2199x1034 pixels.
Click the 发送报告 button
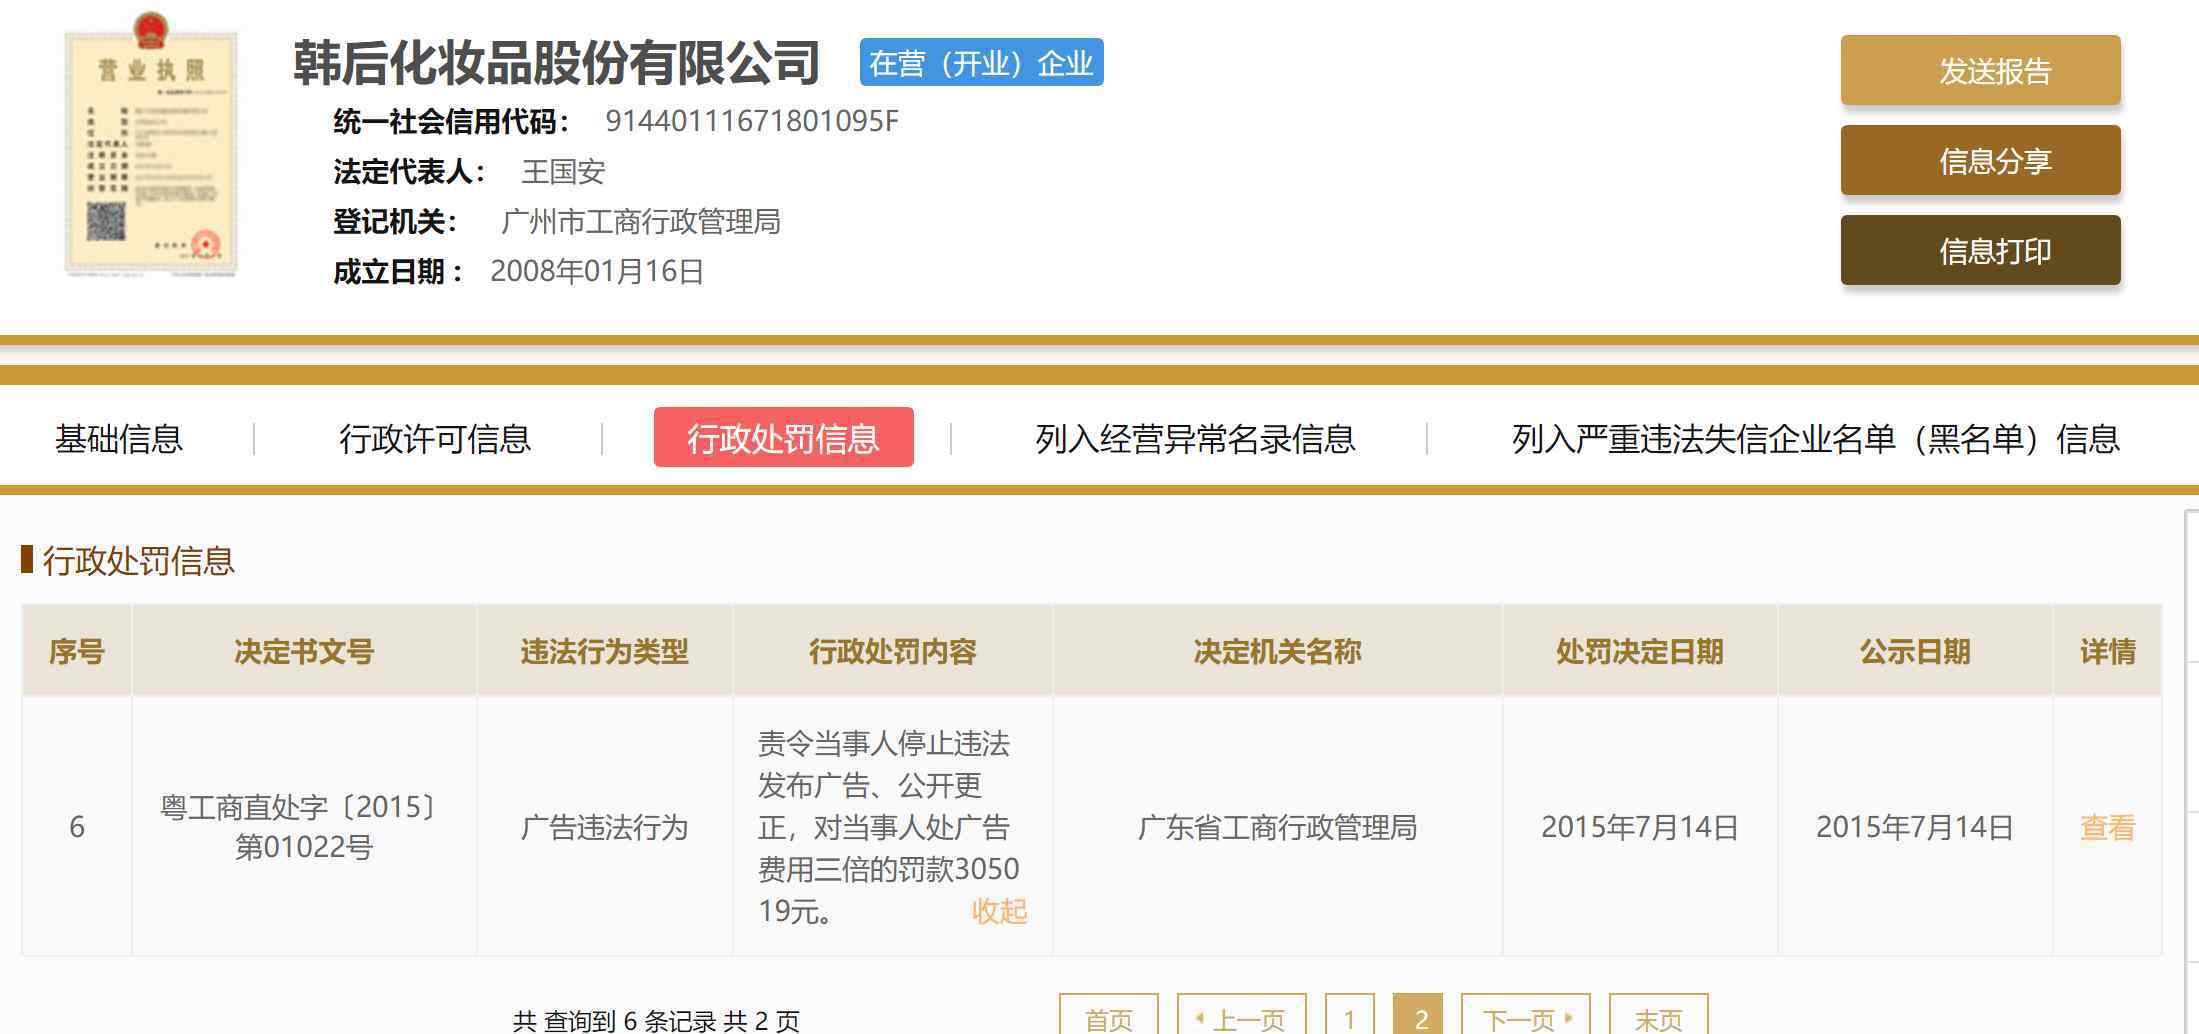point(1980,70)
